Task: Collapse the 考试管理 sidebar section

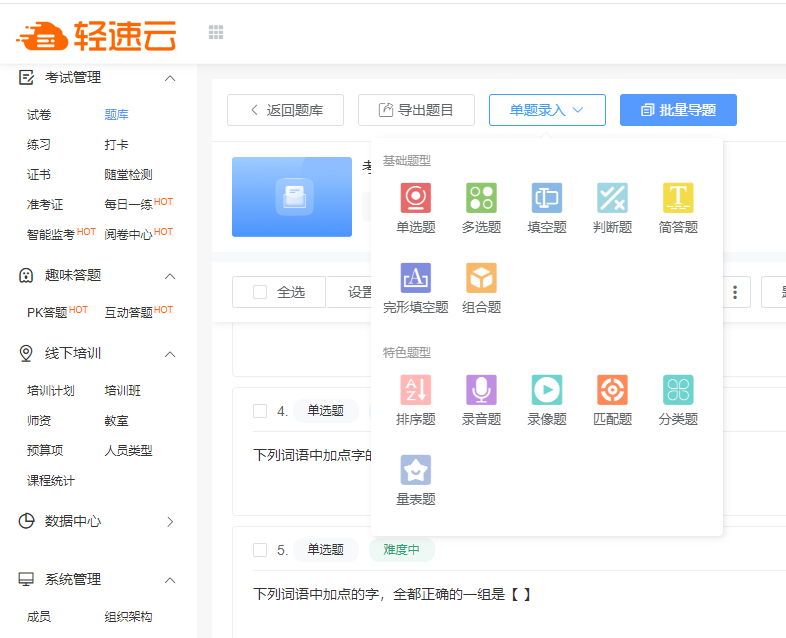Action: [170, 78]
